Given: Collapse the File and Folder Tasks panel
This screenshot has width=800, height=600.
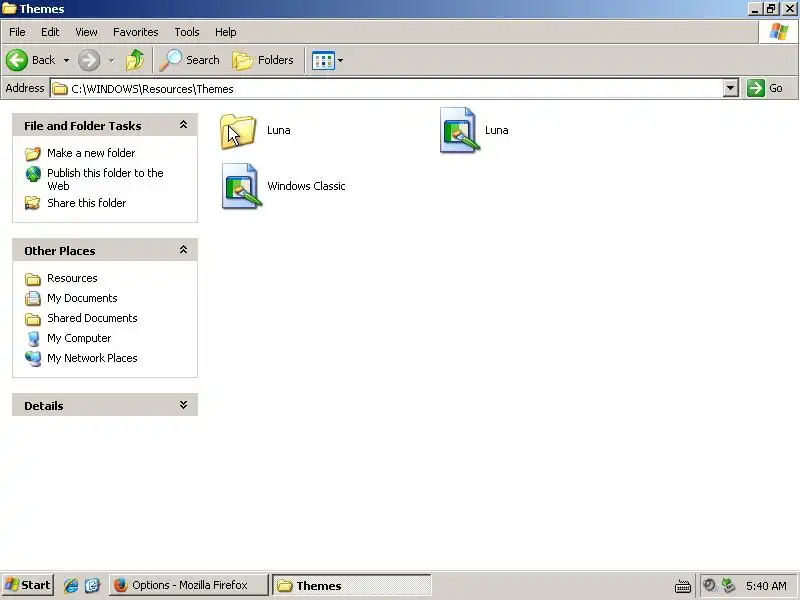Looking at the screenshot, I should (183, 125).
